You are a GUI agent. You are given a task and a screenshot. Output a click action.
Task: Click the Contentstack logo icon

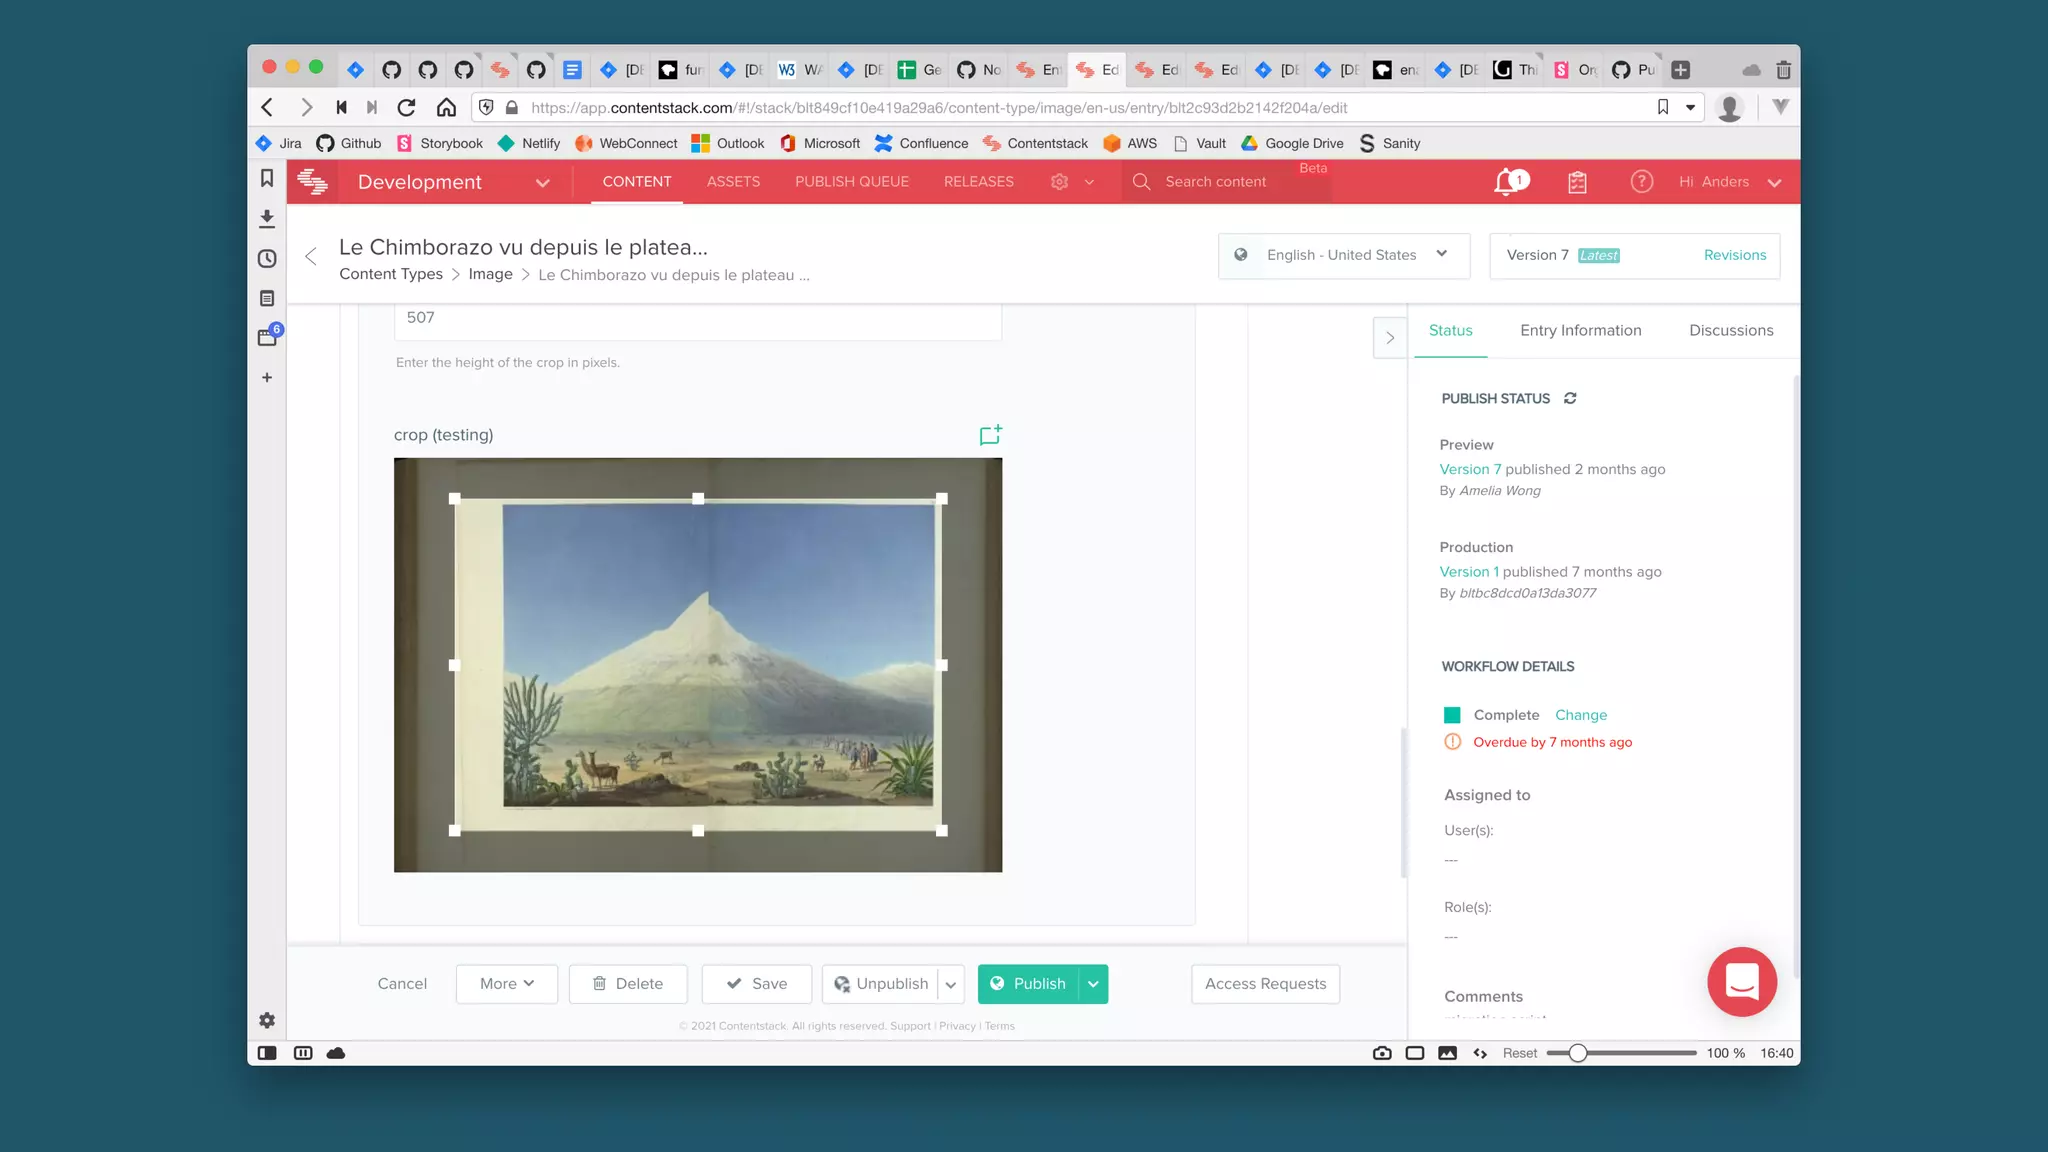click(313, 182)
